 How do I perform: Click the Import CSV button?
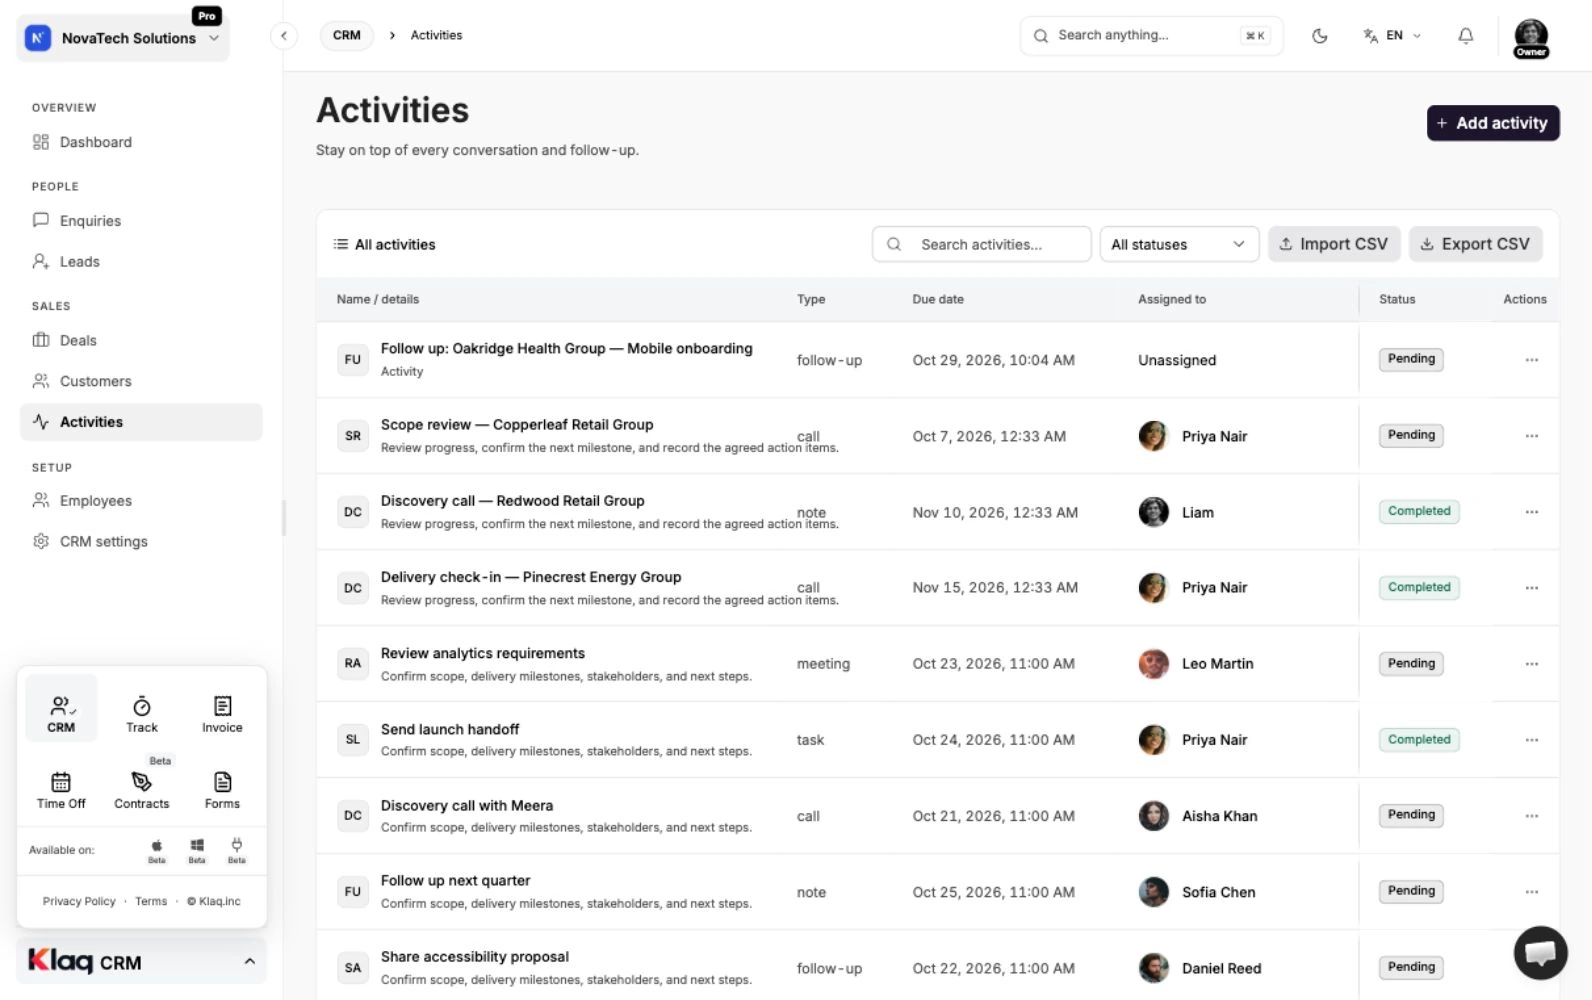point(1334,245)
